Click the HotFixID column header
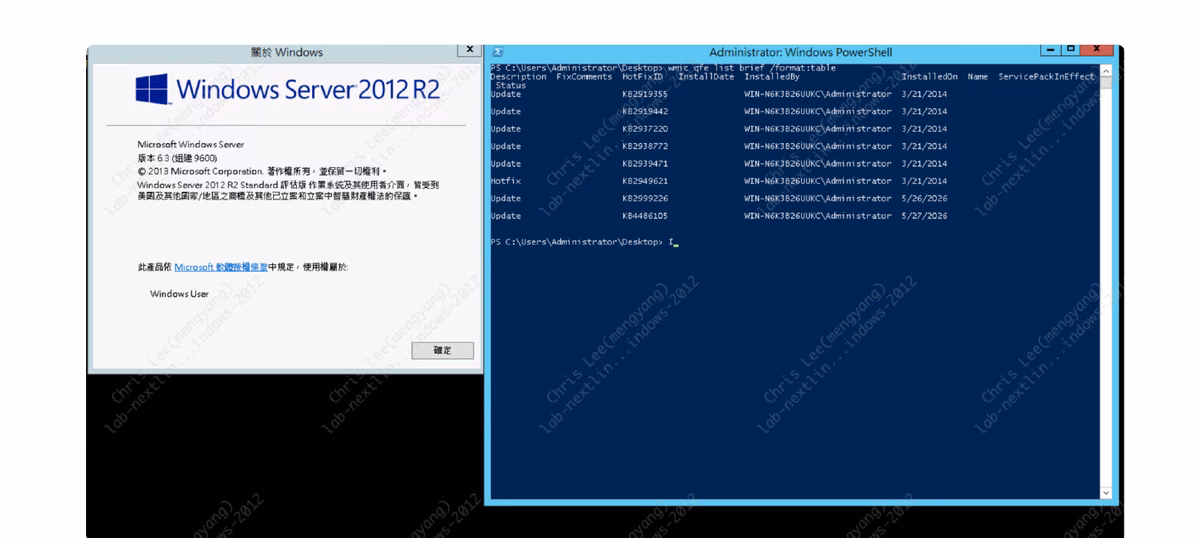Viewport: 1200px width, 538px height. [645, 77]
